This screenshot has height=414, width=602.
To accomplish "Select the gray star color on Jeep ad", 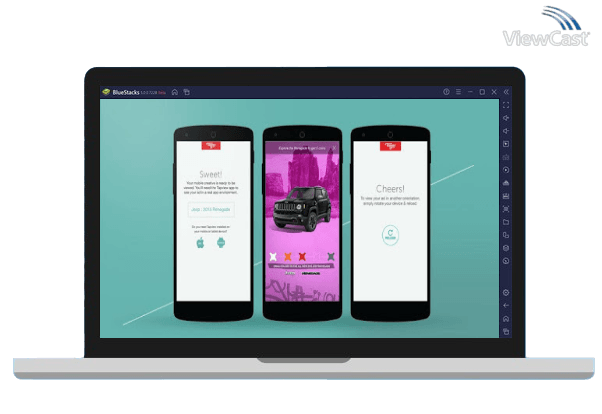I will (331, 256).
